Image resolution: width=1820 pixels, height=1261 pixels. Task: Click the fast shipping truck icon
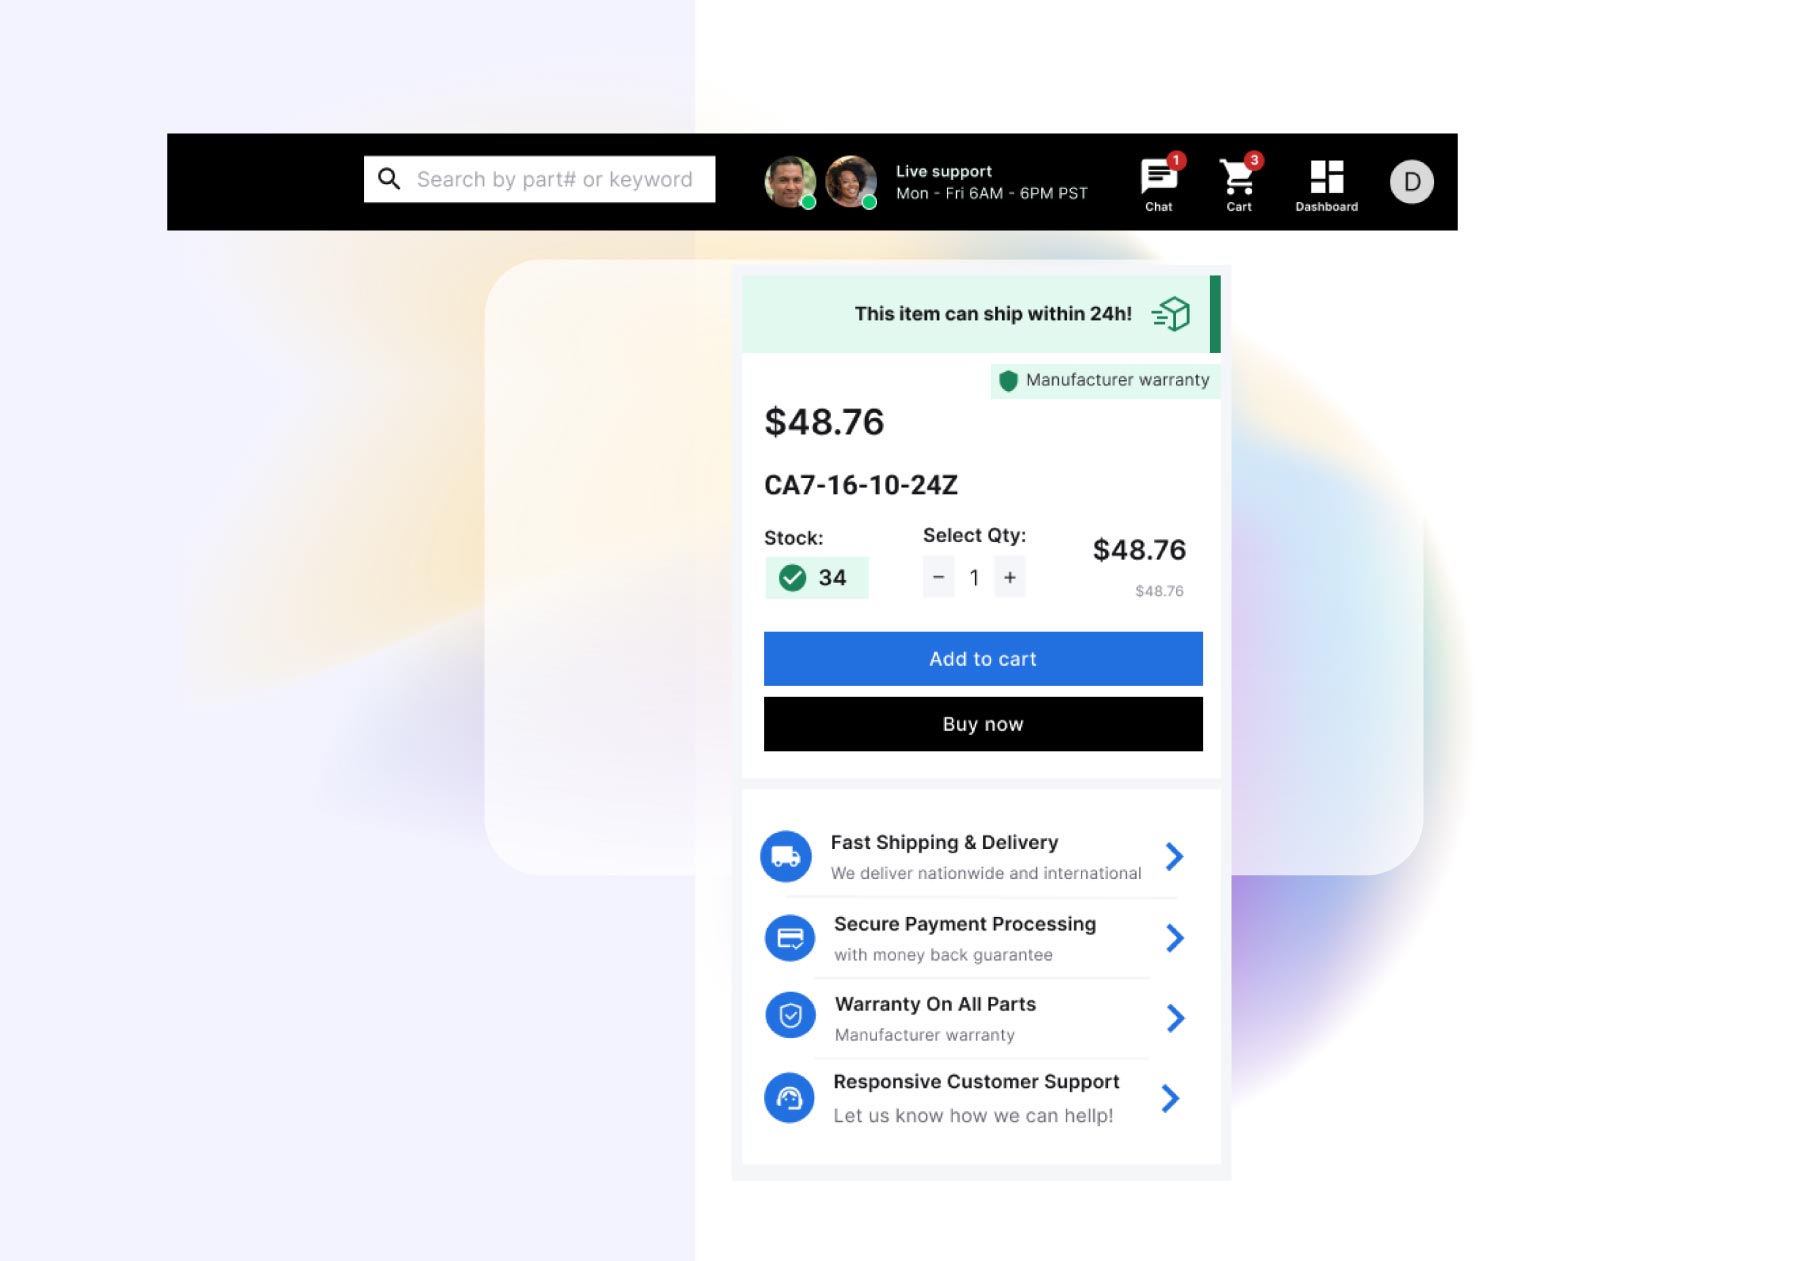(786, 857)
